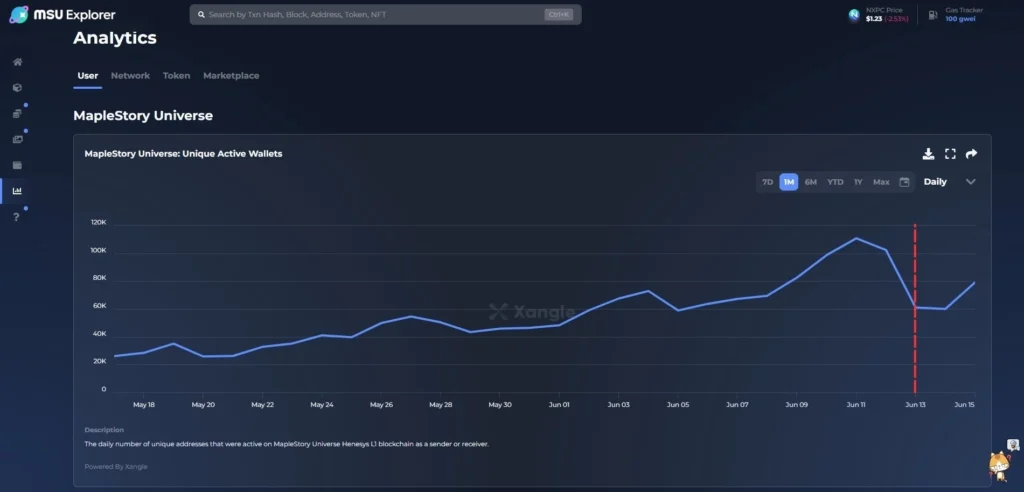1024x492 pixels.
Task: Select the 6M time range
Action: pos(810,182)
